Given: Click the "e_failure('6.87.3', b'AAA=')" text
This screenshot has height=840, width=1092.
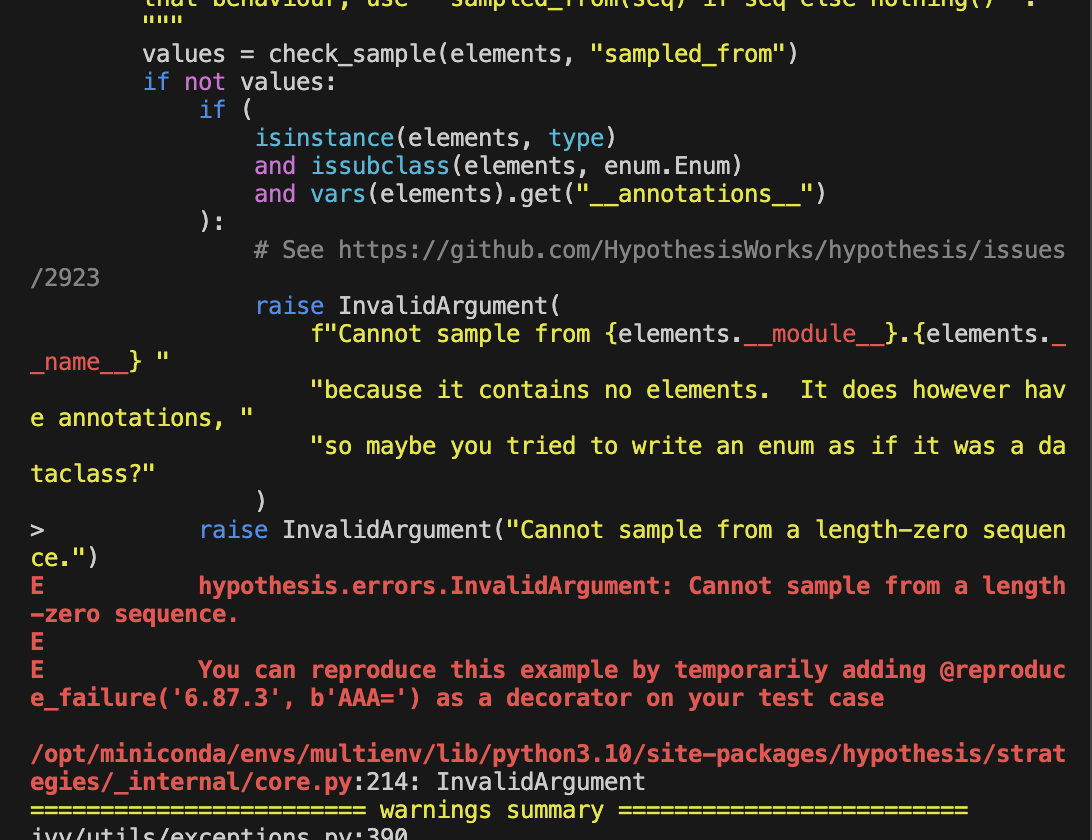Looking at the screenshot, I should pos(226,698).
